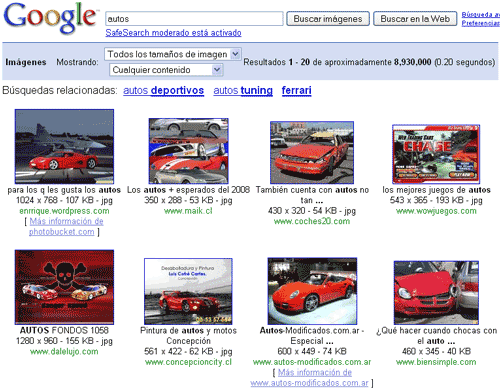Click 'www.concepcioncity.cl' source text
Screen dimensions: 500x390
click(x=188, y=362)
